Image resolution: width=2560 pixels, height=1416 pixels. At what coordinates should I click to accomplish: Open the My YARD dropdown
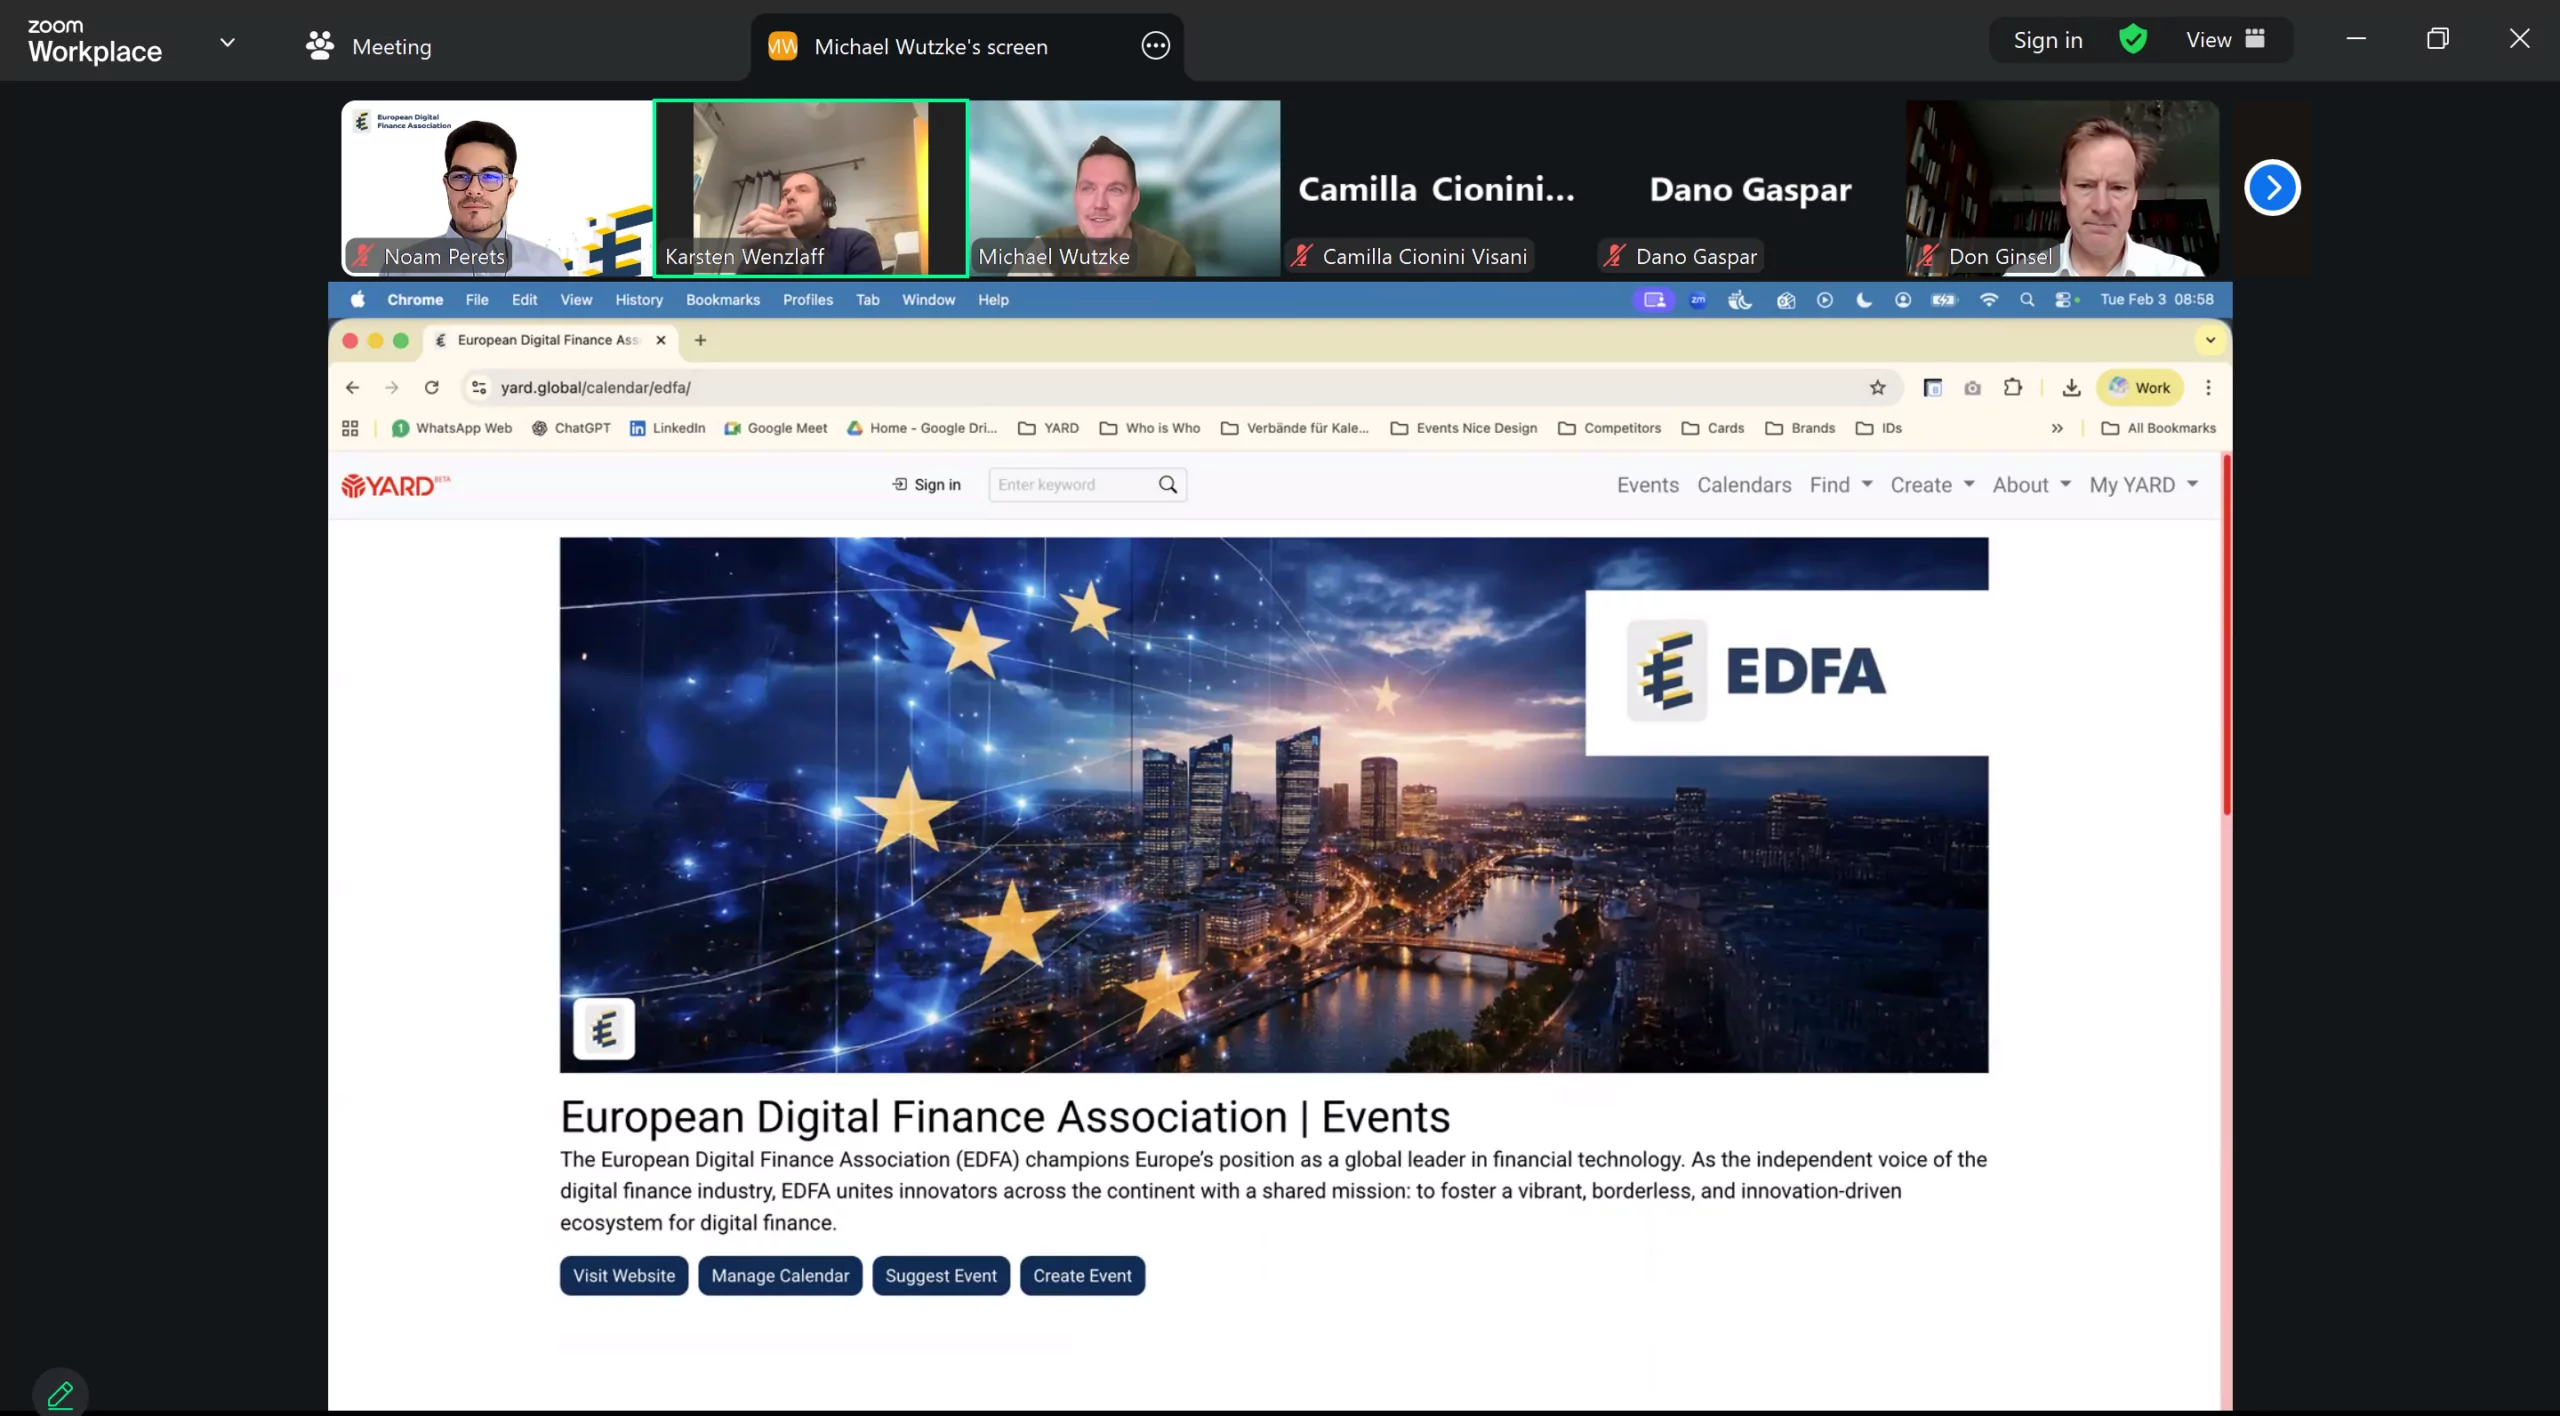[x=2143, y=485]
